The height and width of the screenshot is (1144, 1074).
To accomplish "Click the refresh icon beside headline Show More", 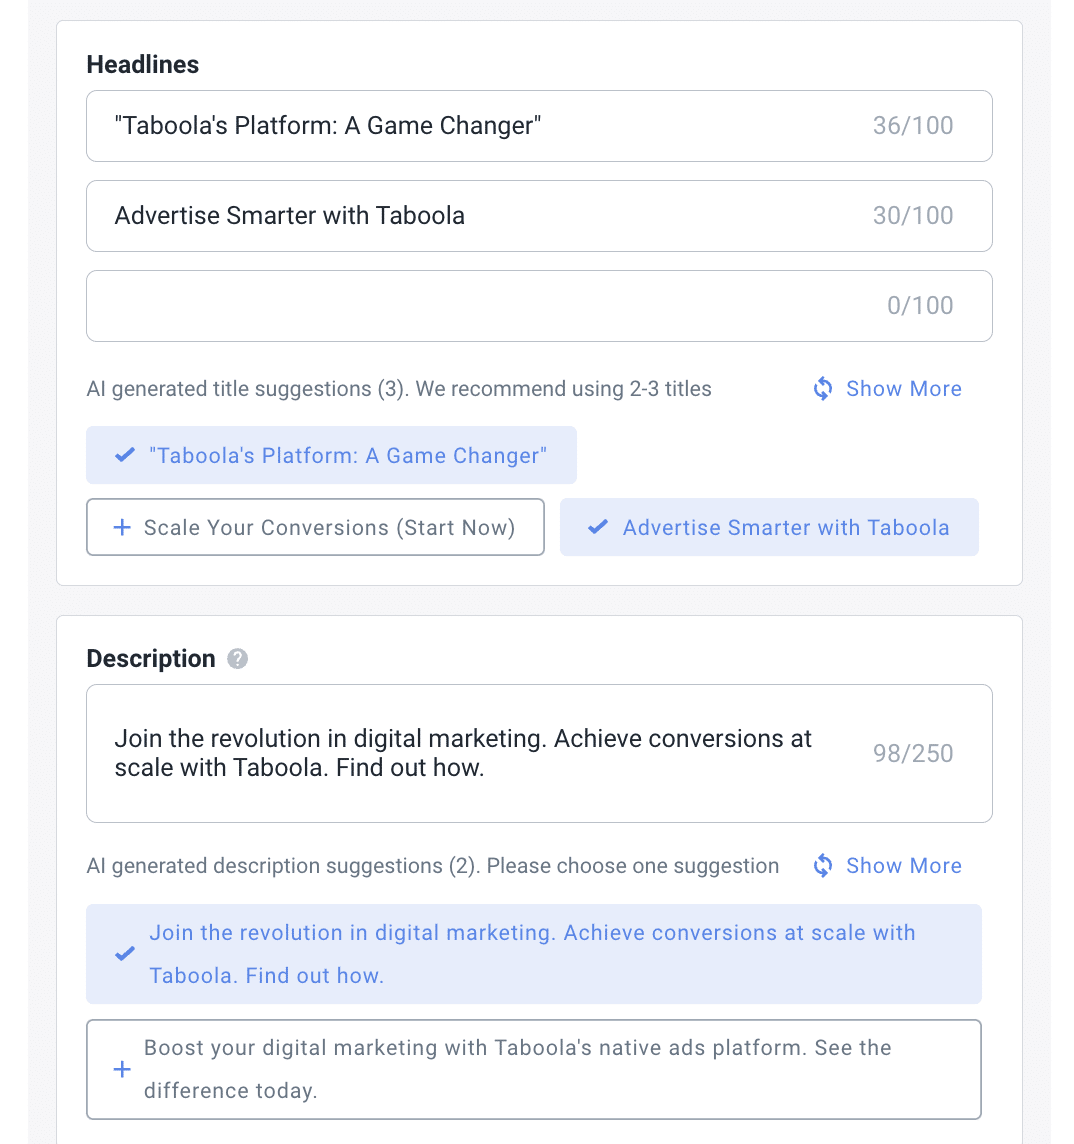I will (822, 388).
